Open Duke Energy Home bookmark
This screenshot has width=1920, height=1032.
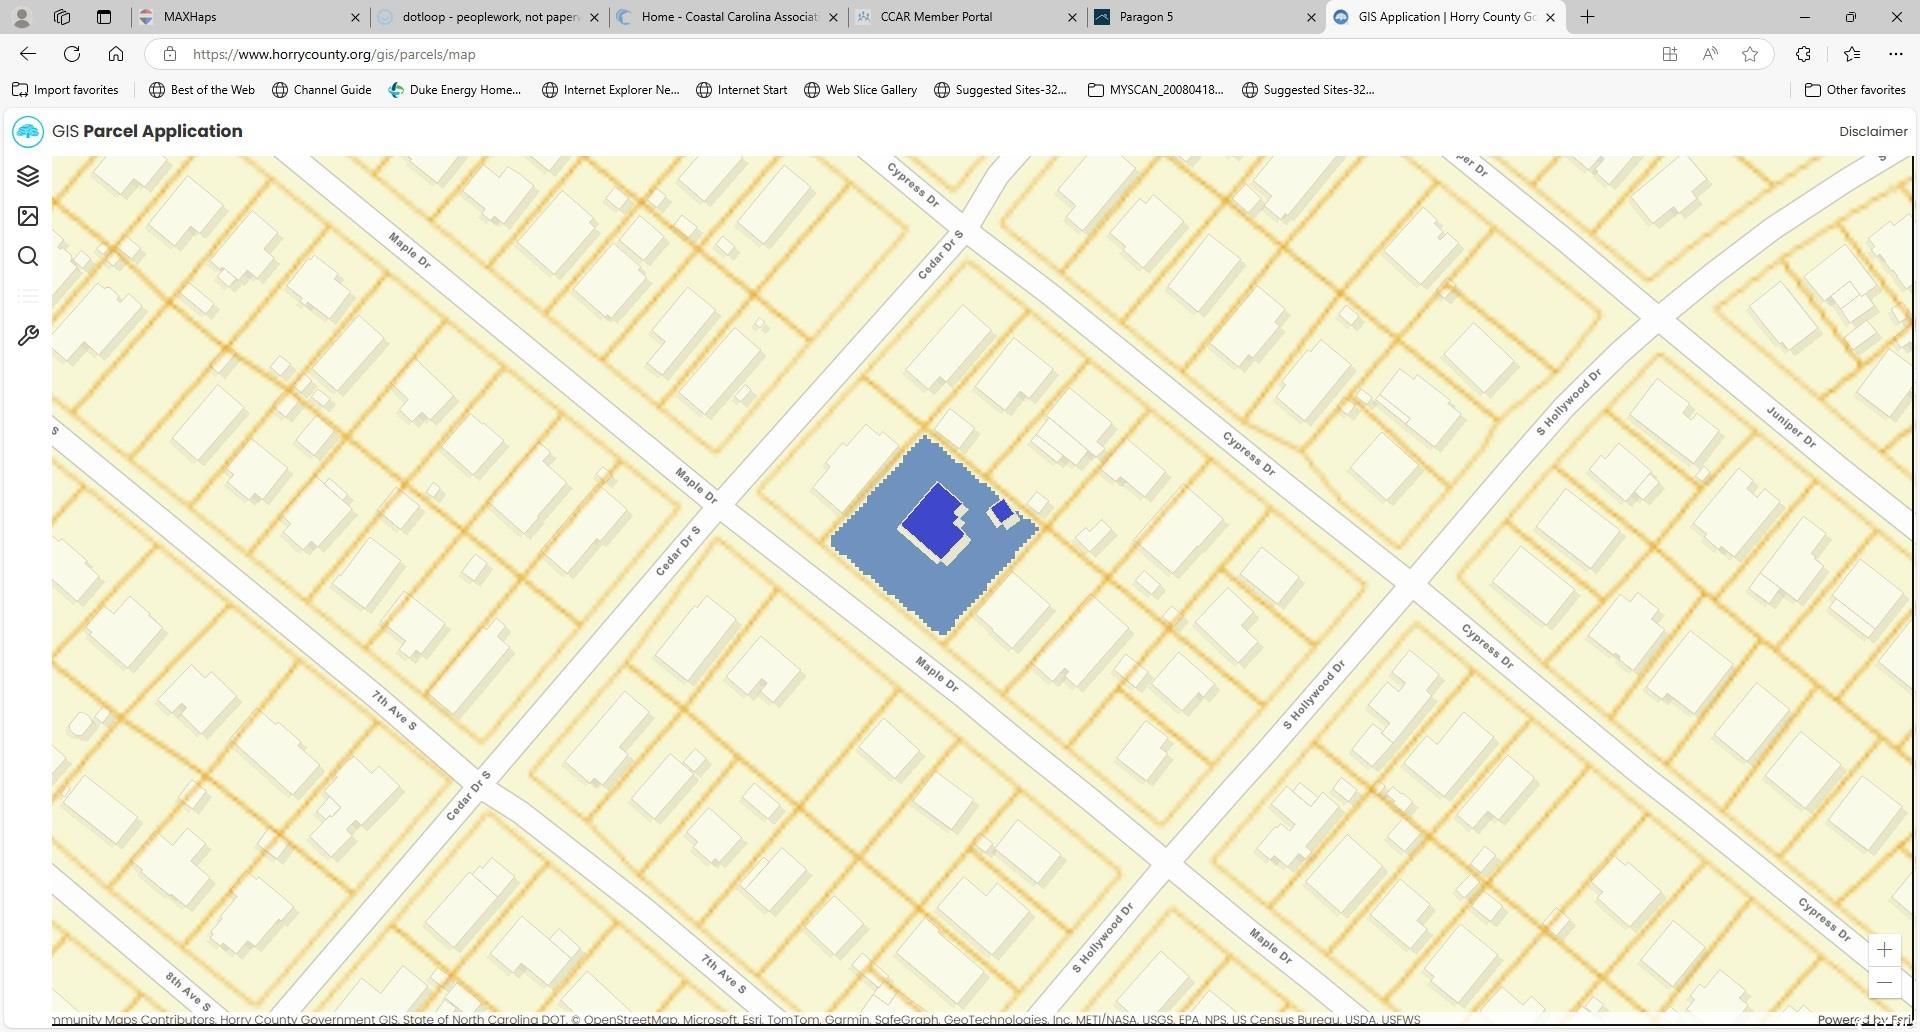click(x=455, y=90)
